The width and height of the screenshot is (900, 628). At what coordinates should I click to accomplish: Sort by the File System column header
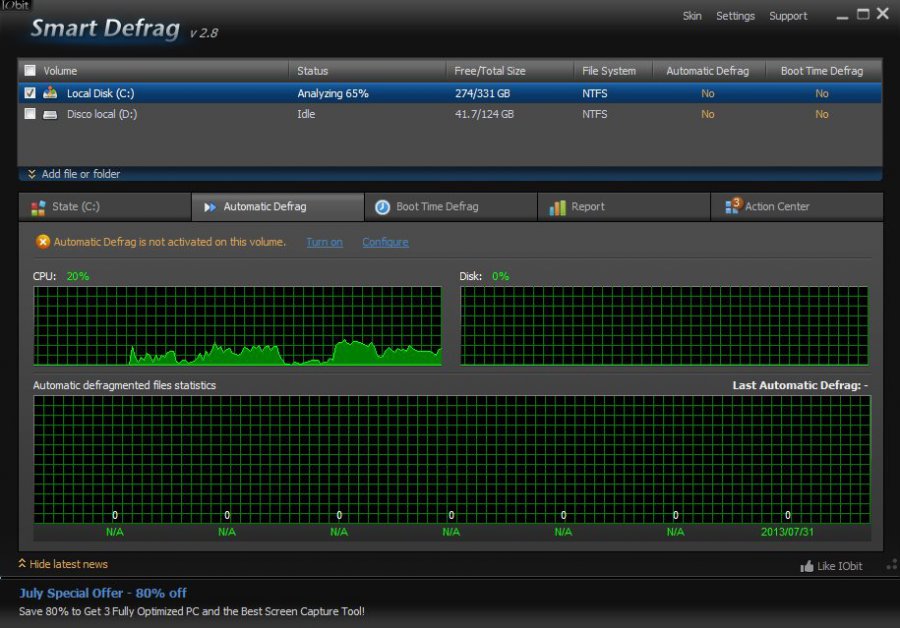[609, 71]
